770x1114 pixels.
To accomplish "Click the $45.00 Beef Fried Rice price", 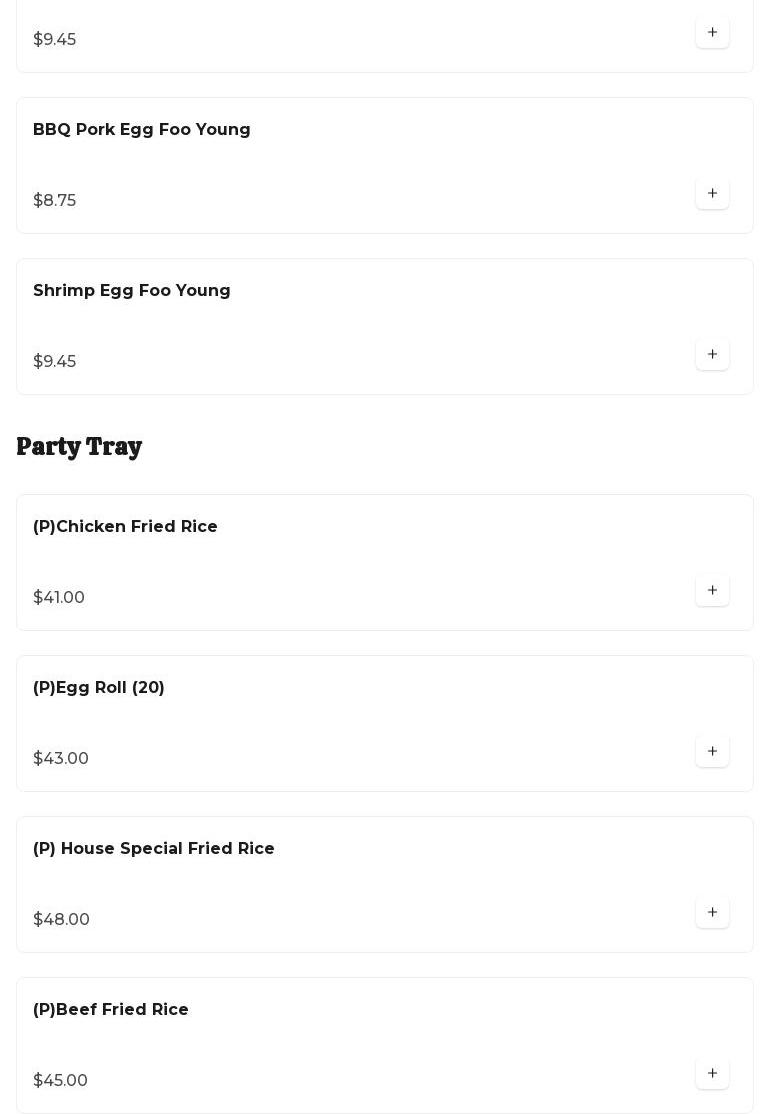I will pyautogui.click(x=60, y=1081).
